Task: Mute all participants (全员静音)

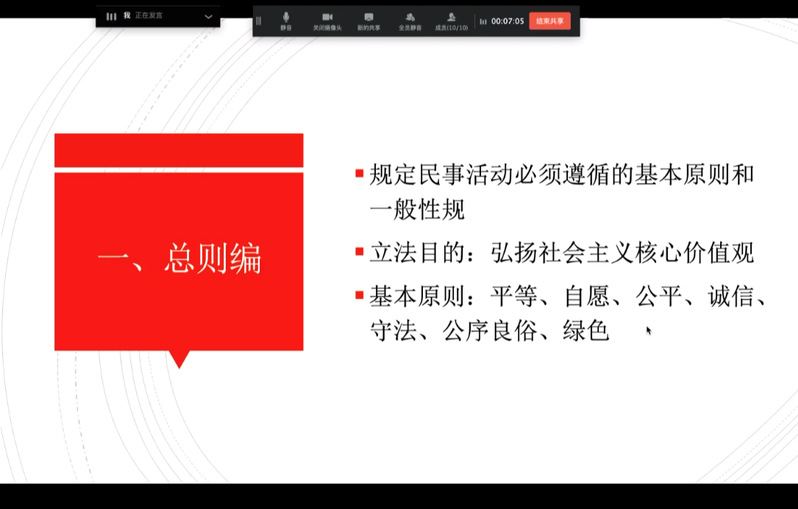Action: point(410,20)
